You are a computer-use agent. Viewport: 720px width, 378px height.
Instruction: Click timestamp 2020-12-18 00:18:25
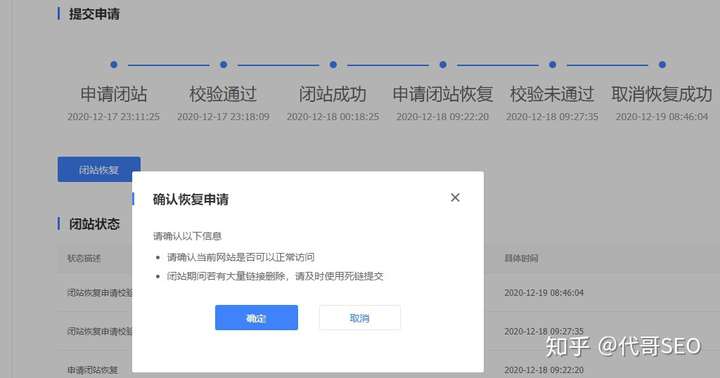[x=333, y=117]
